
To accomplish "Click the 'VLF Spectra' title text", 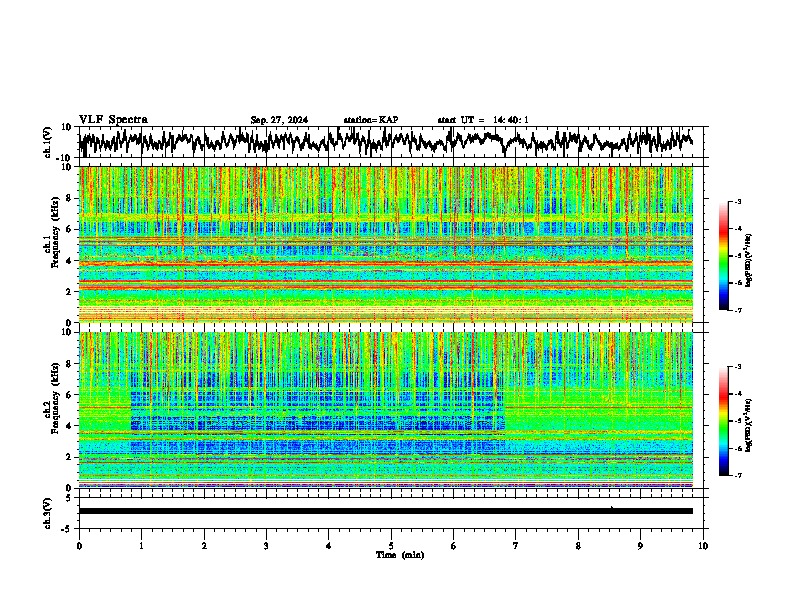I will [113, 120].
